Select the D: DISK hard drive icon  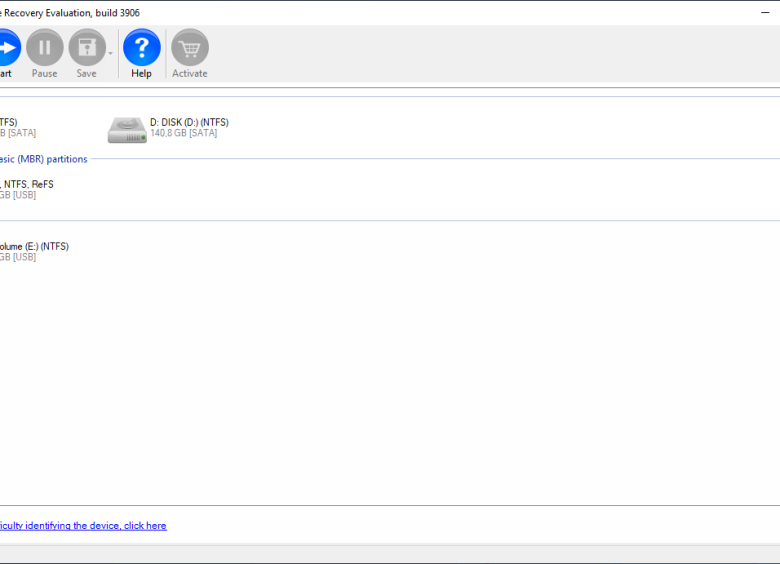click(126, 128)
